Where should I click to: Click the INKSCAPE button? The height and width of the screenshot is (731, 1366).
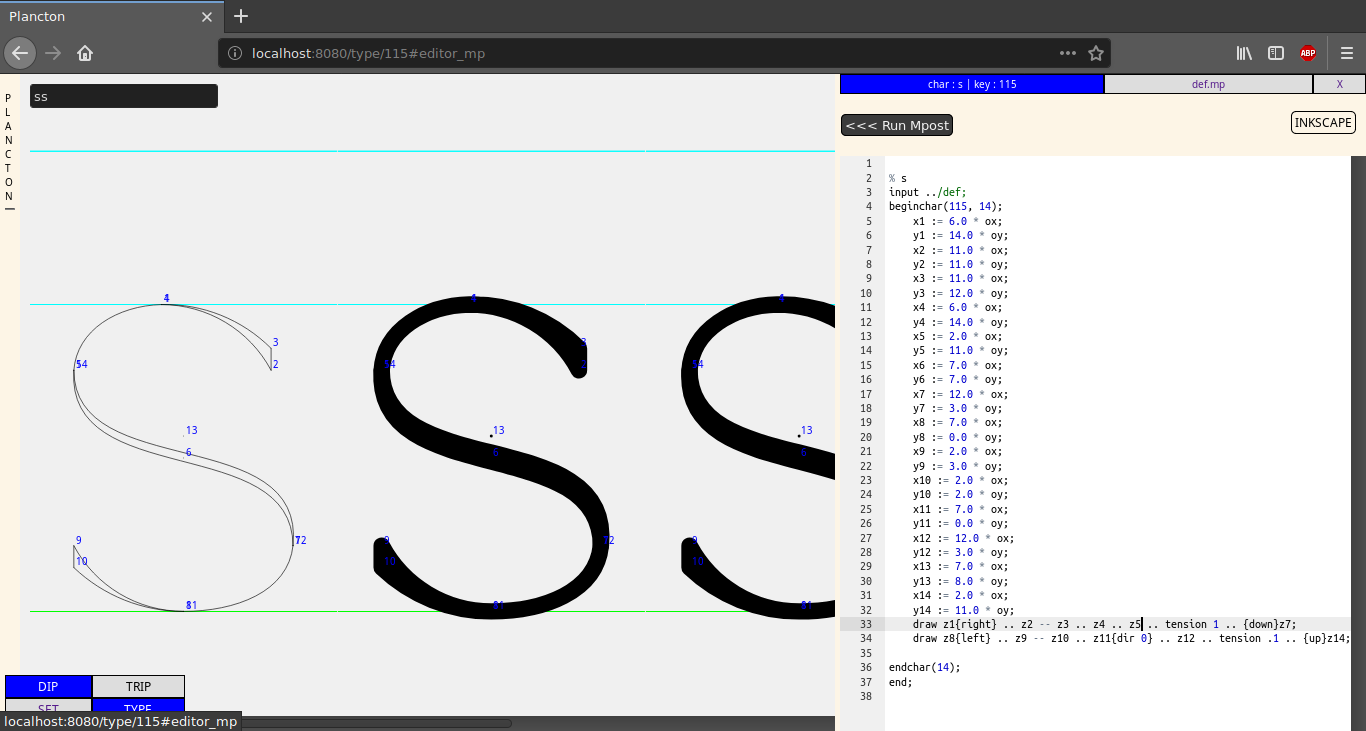[1323, 123]
